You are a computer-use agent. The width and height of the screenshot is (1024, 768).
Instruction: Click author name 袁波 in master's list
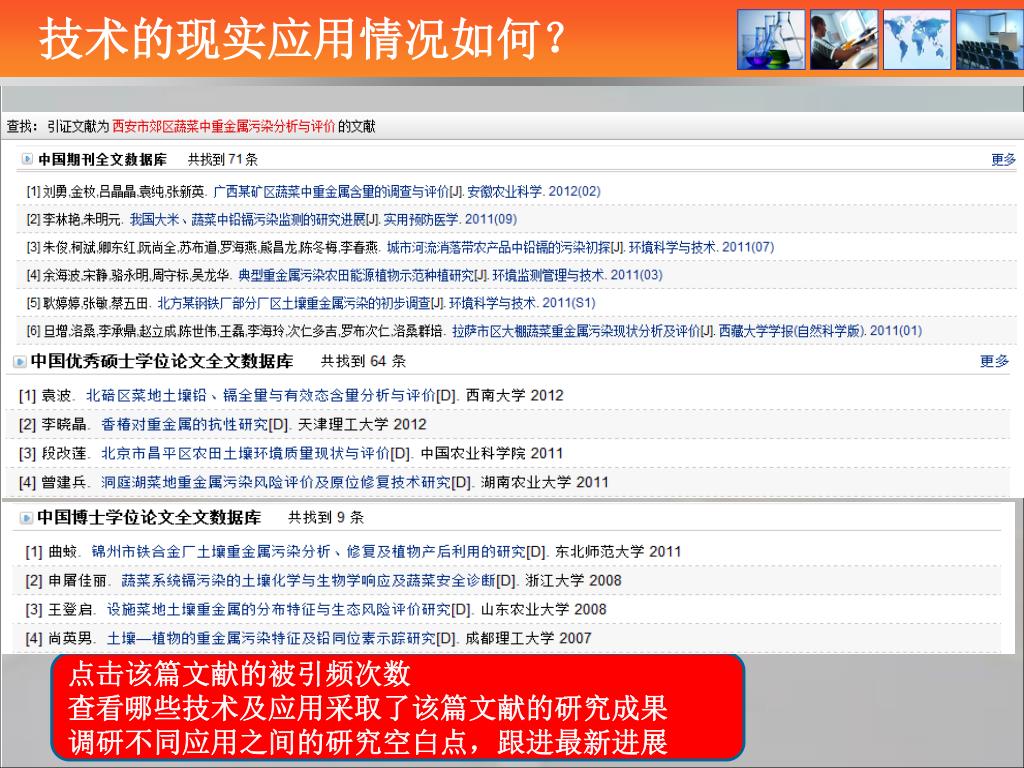click(57, 396)
